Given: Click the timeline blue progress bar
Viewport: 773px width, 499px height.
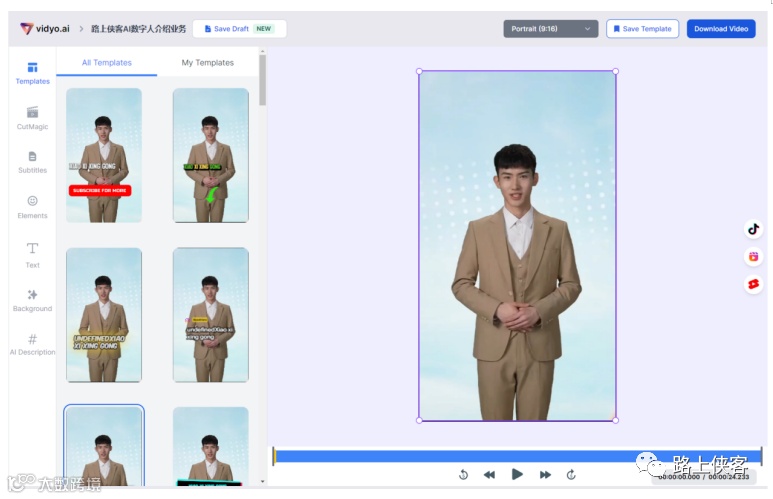Looking at the screenshot, I should 518,456.
